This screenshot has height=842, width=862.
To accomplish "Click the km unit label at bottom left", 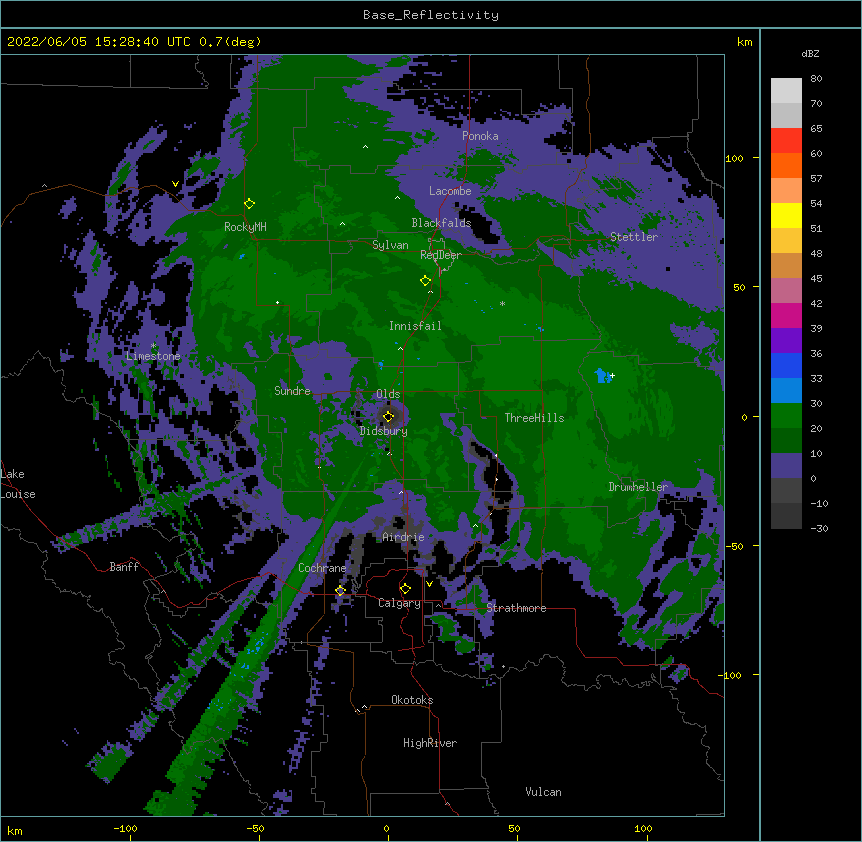I will (x=14, y=831).
